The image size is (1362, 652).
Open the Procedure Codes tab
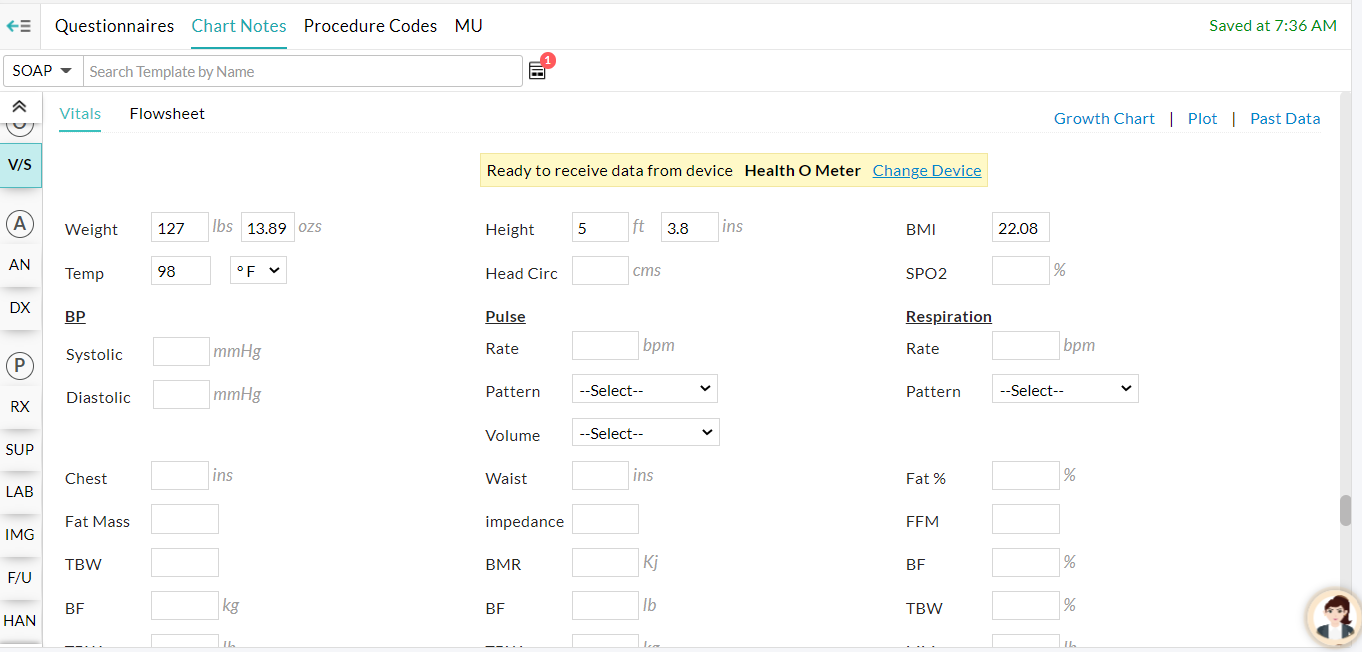pos(370,26)
